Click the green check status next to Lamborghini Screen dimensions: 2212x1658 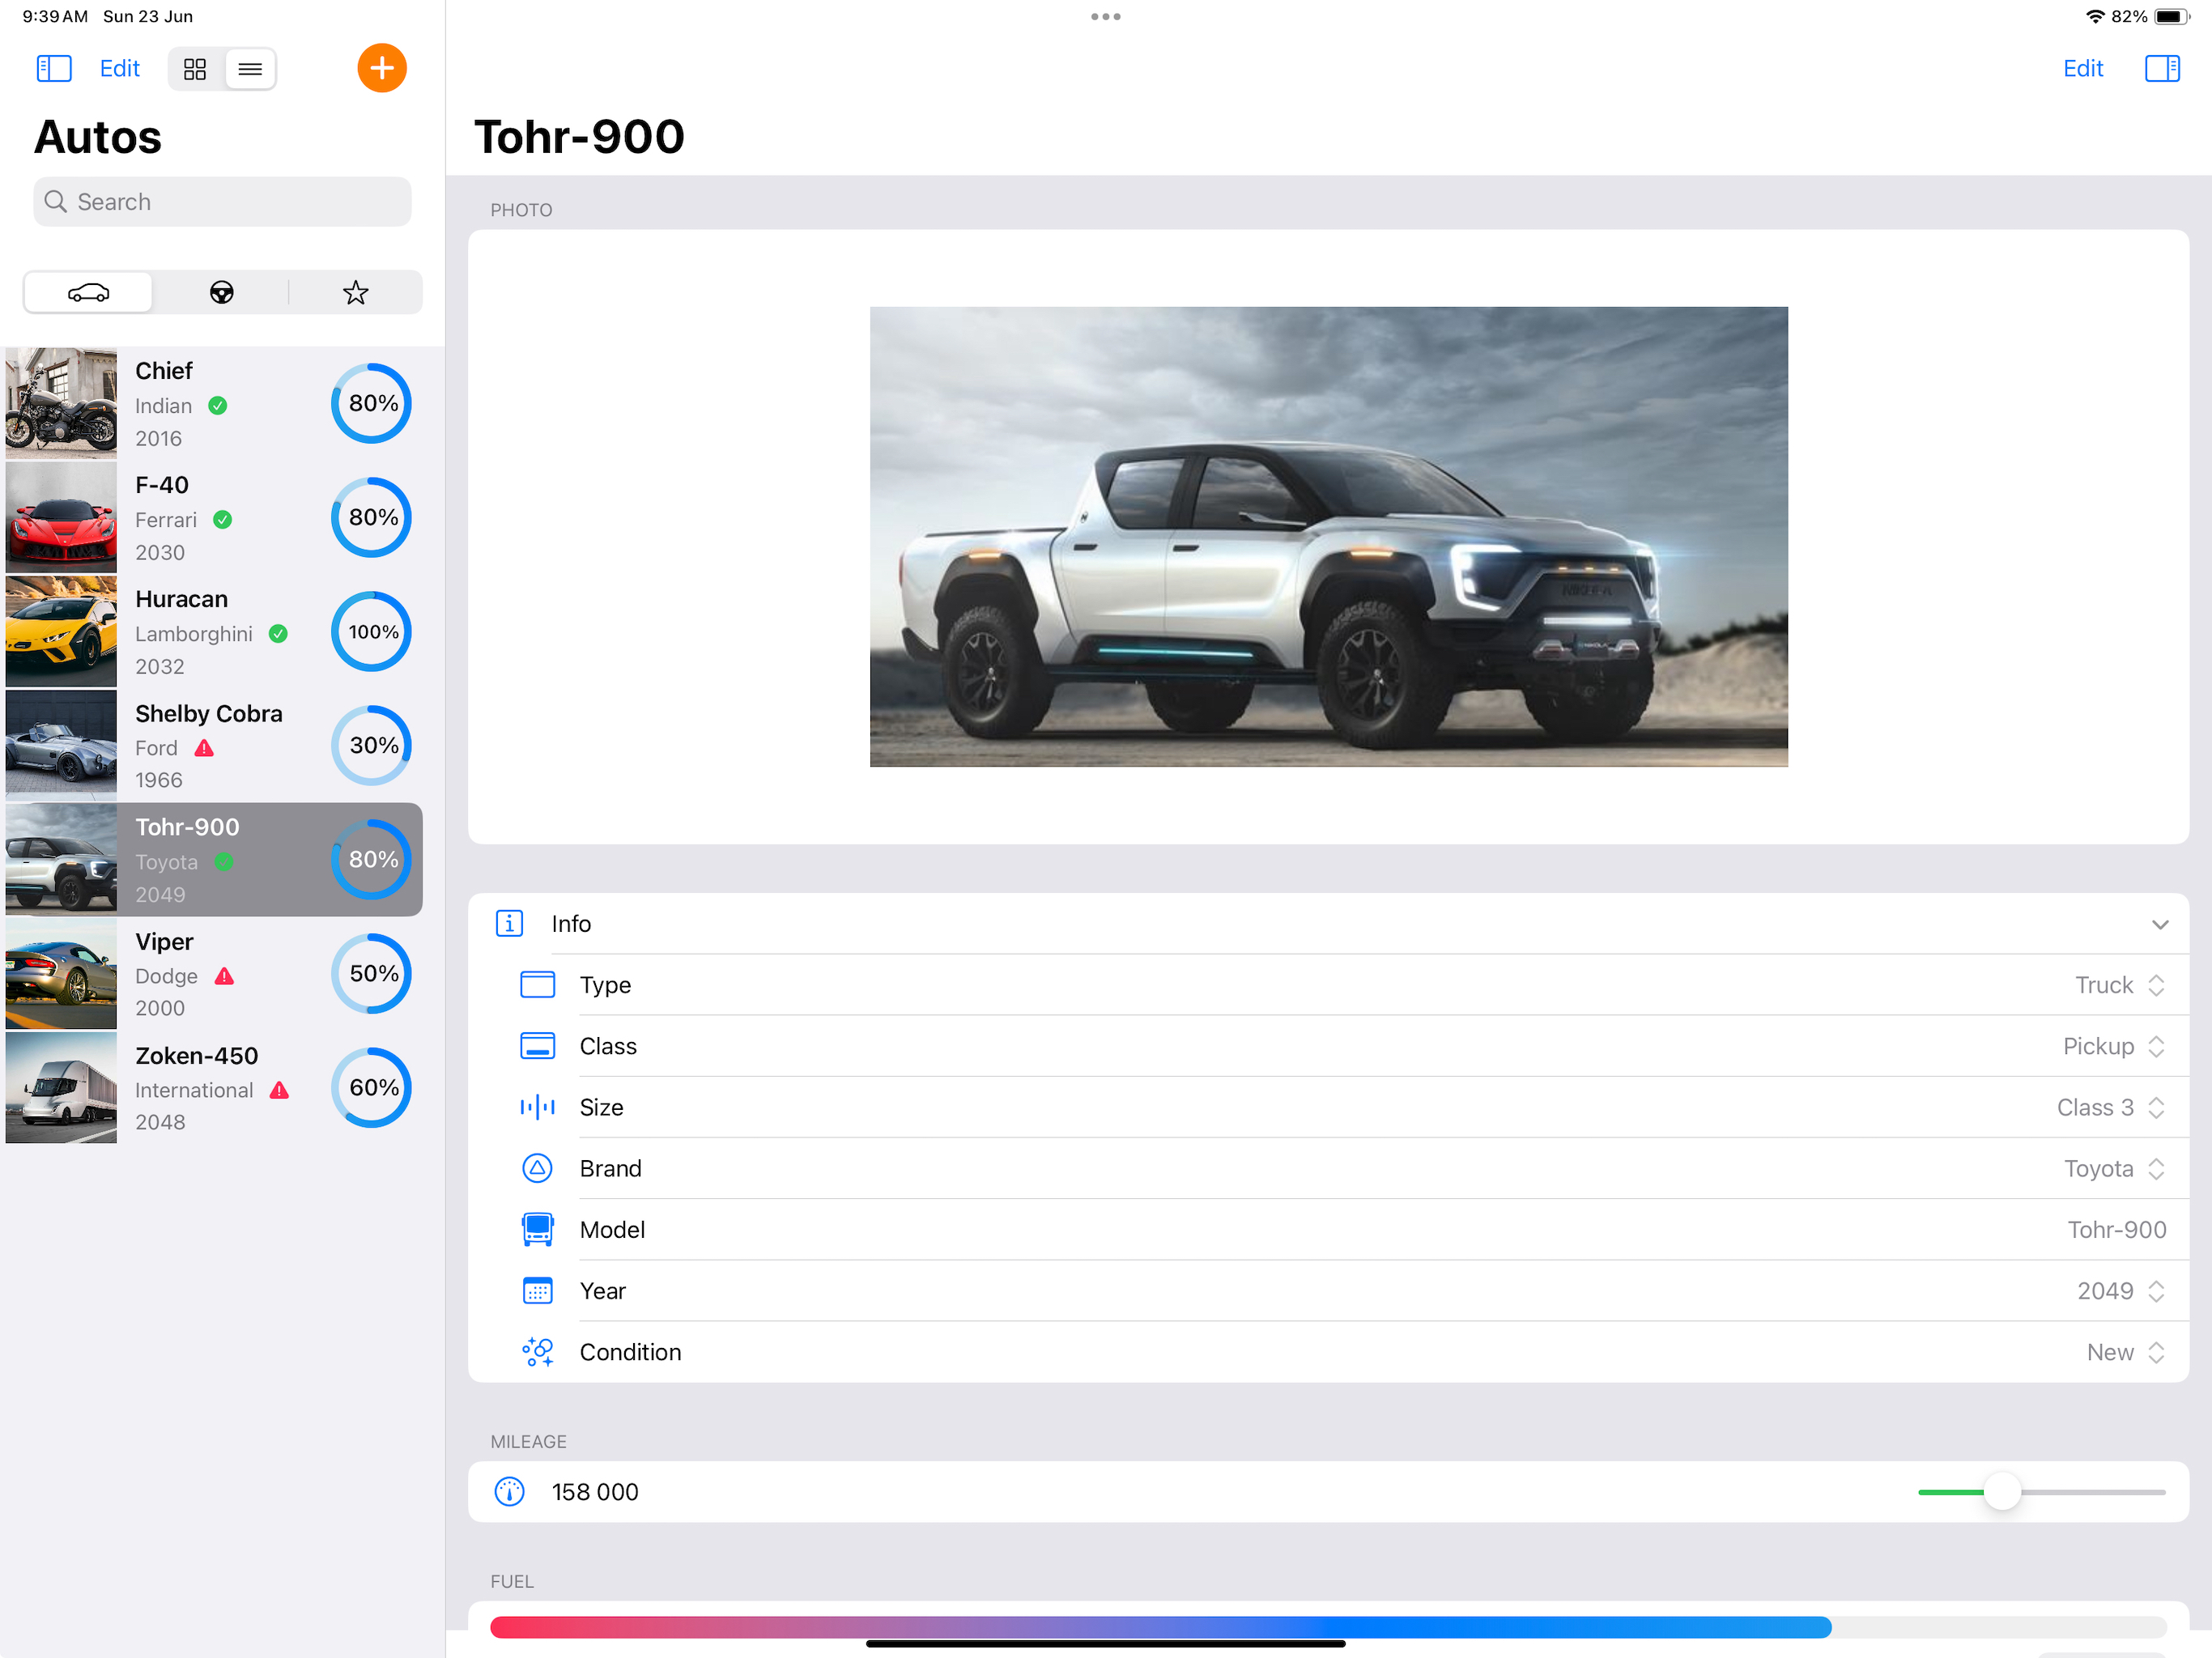(278, 633)
